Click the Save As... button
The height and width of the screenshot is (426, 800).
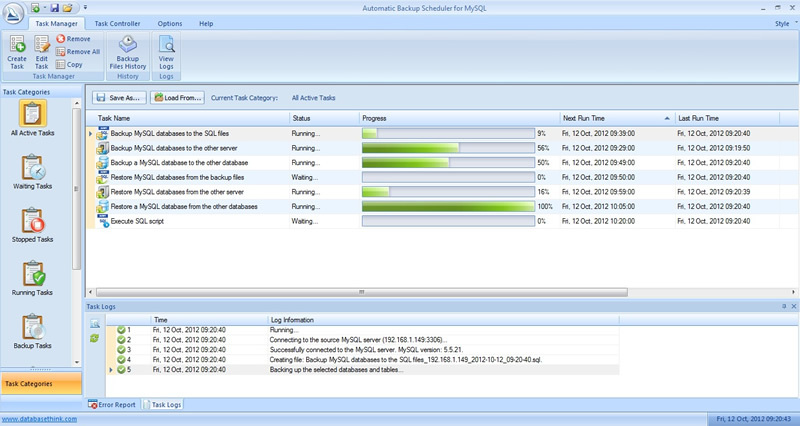(x=119, y=97)
